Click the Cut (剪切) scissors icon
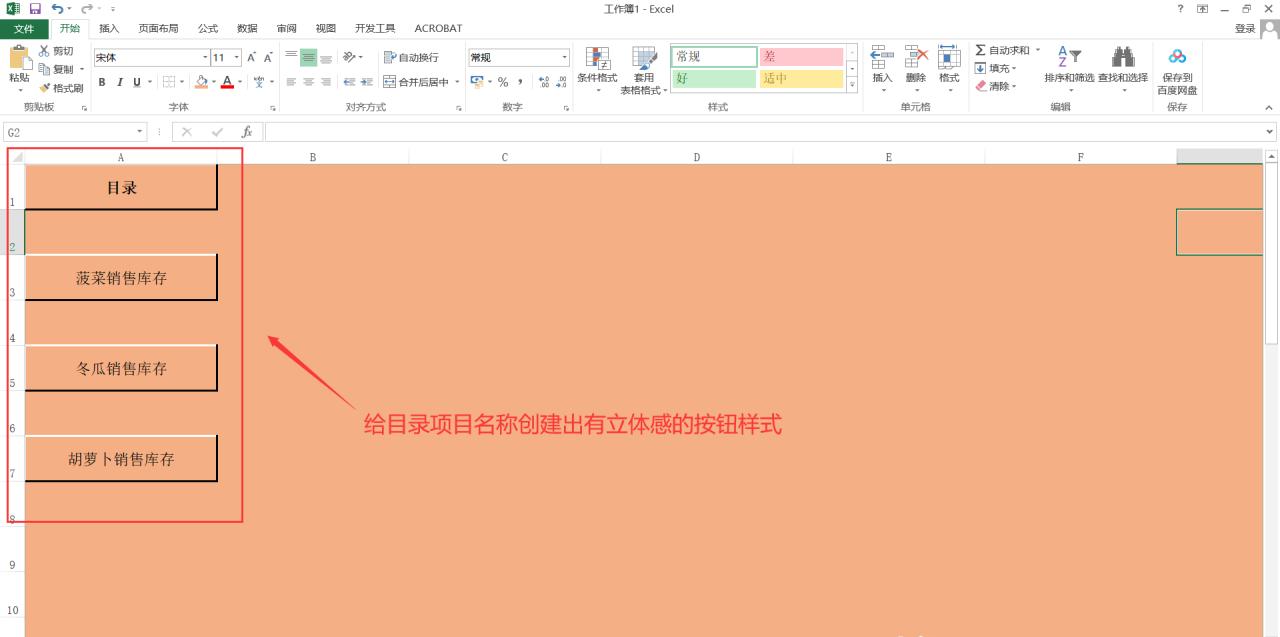 [x=44, y=51]
